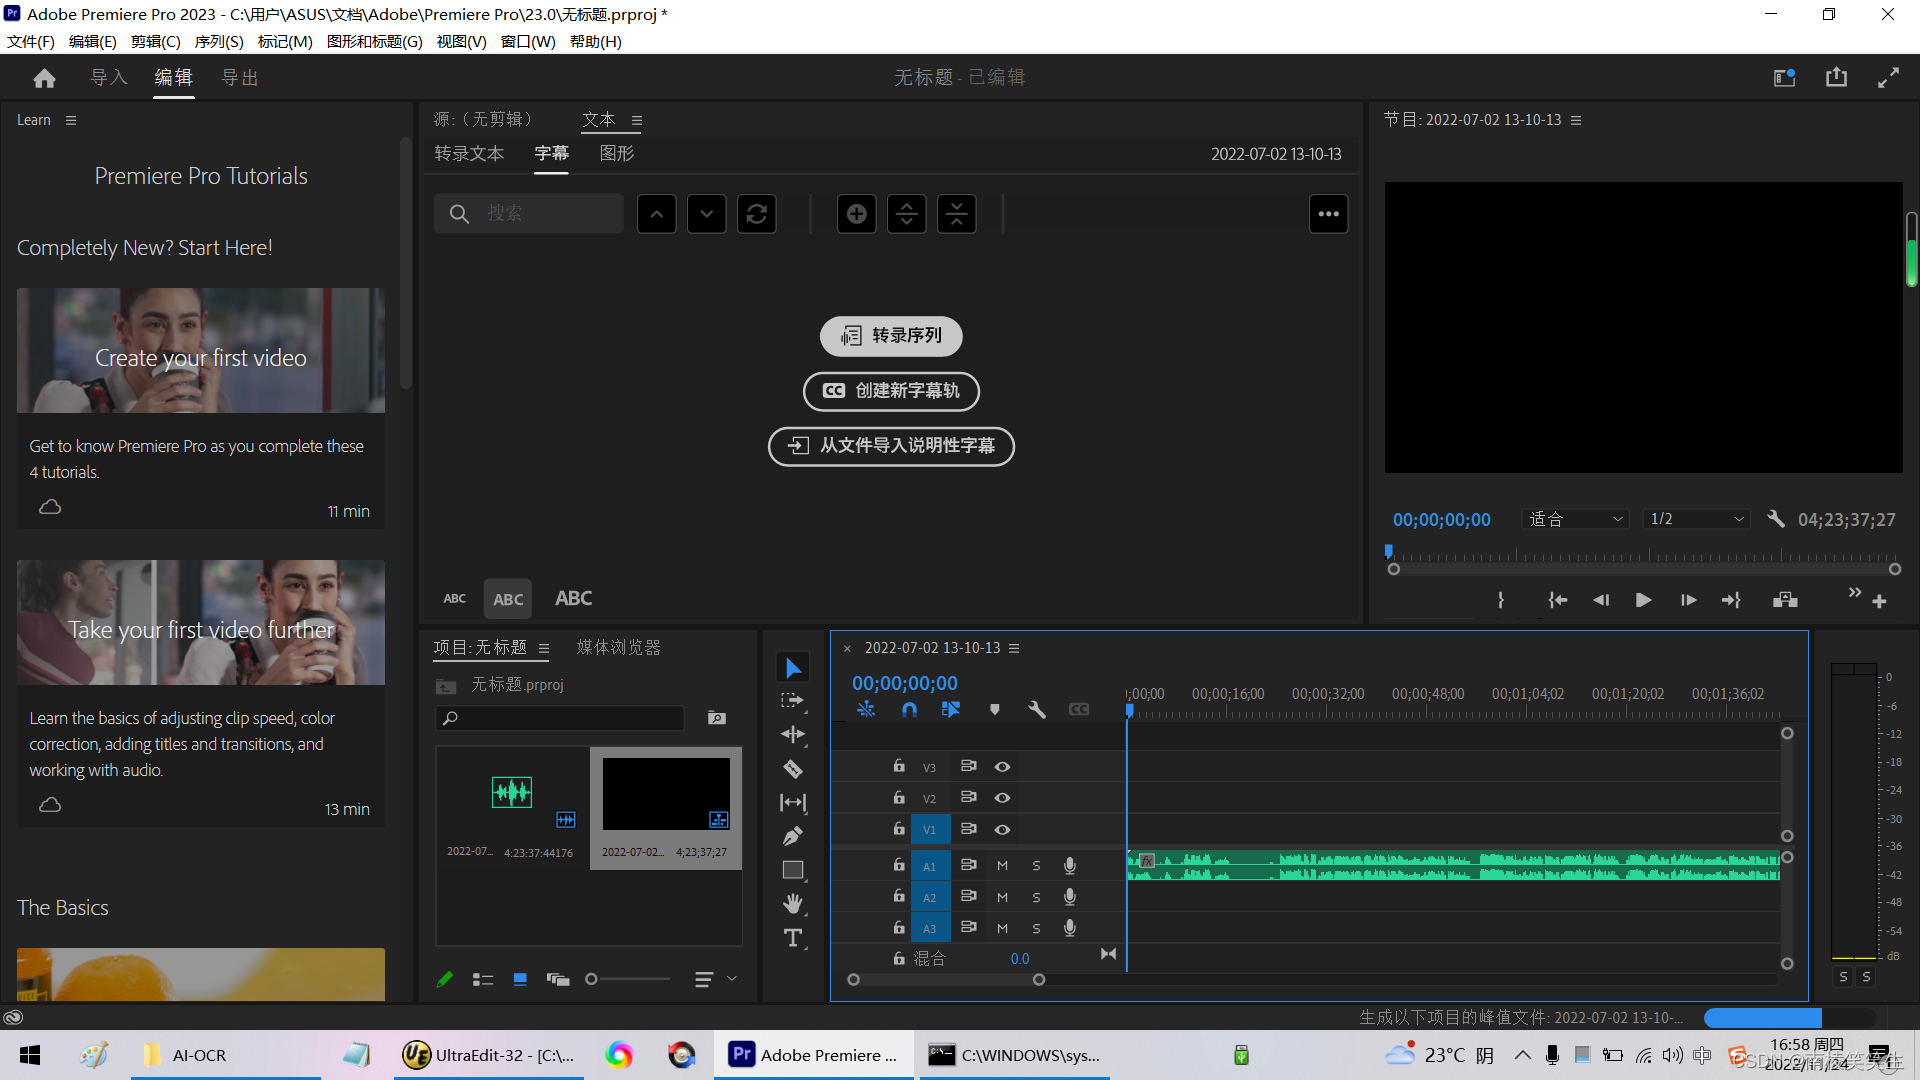Play the program monitor

coord(1643,600)
